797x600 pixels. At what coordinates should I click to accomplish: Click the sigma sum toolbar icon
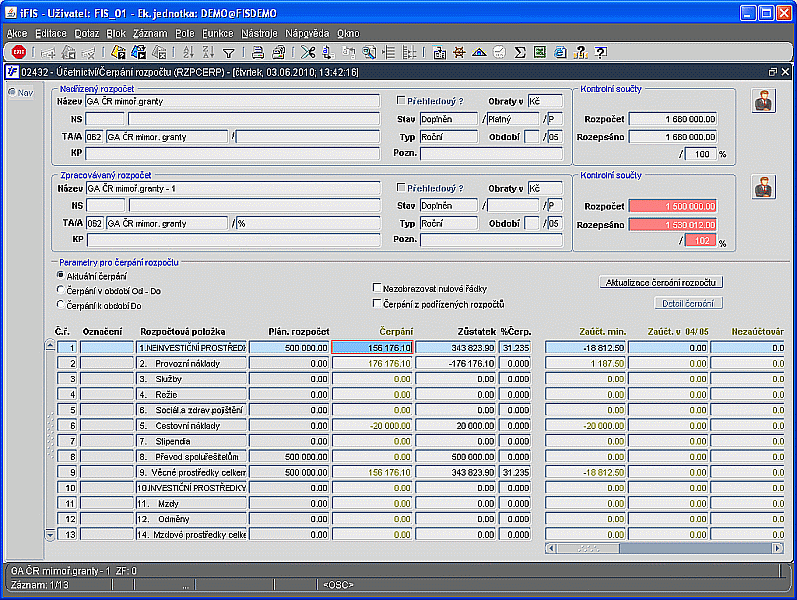[519, 52]
